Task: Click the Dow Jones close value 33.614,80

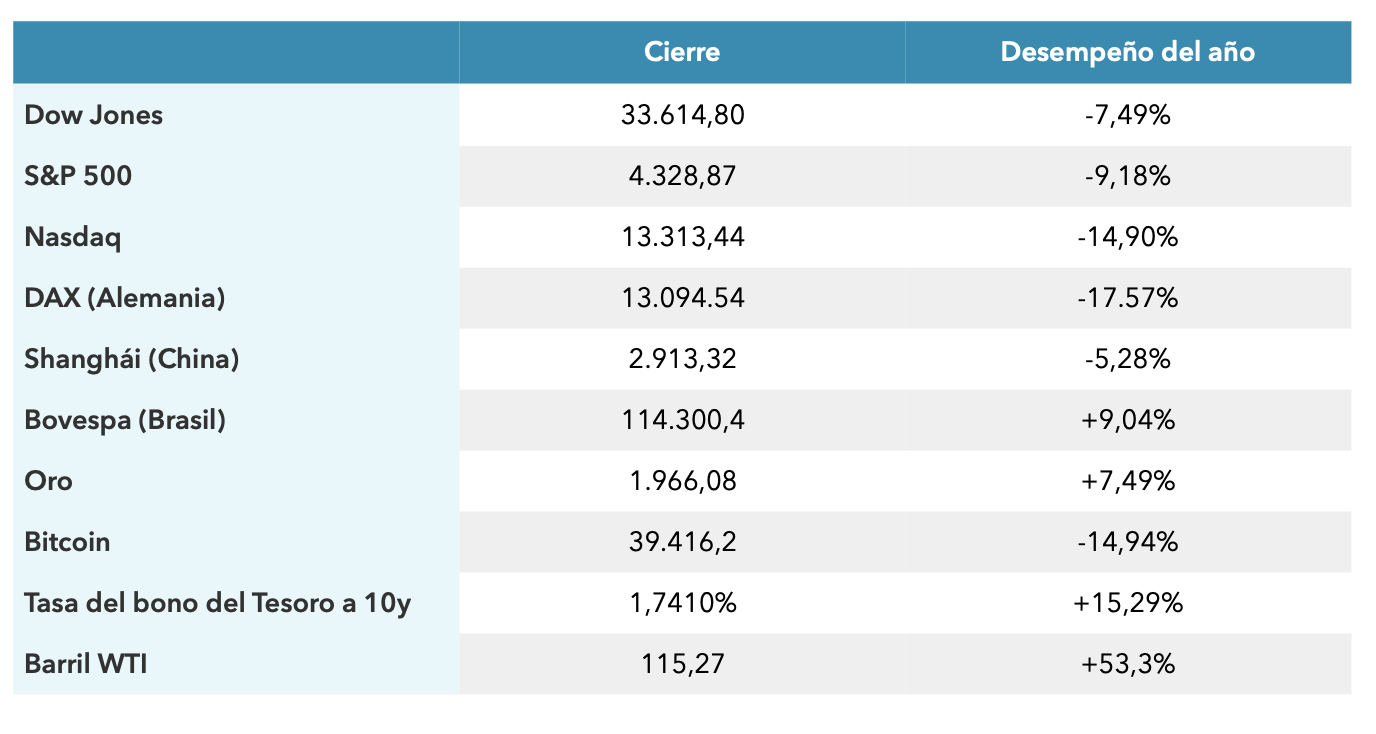Action: click(x=682, y=115)
